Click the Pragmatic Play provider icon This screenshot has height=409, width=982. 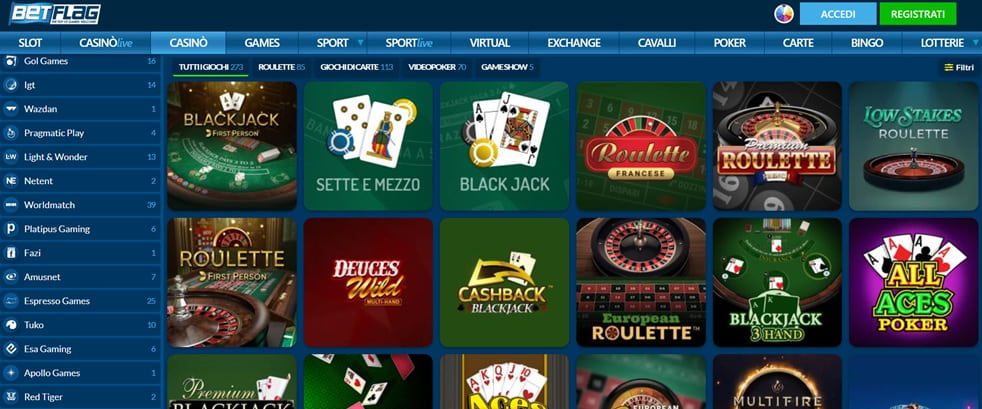11,133
